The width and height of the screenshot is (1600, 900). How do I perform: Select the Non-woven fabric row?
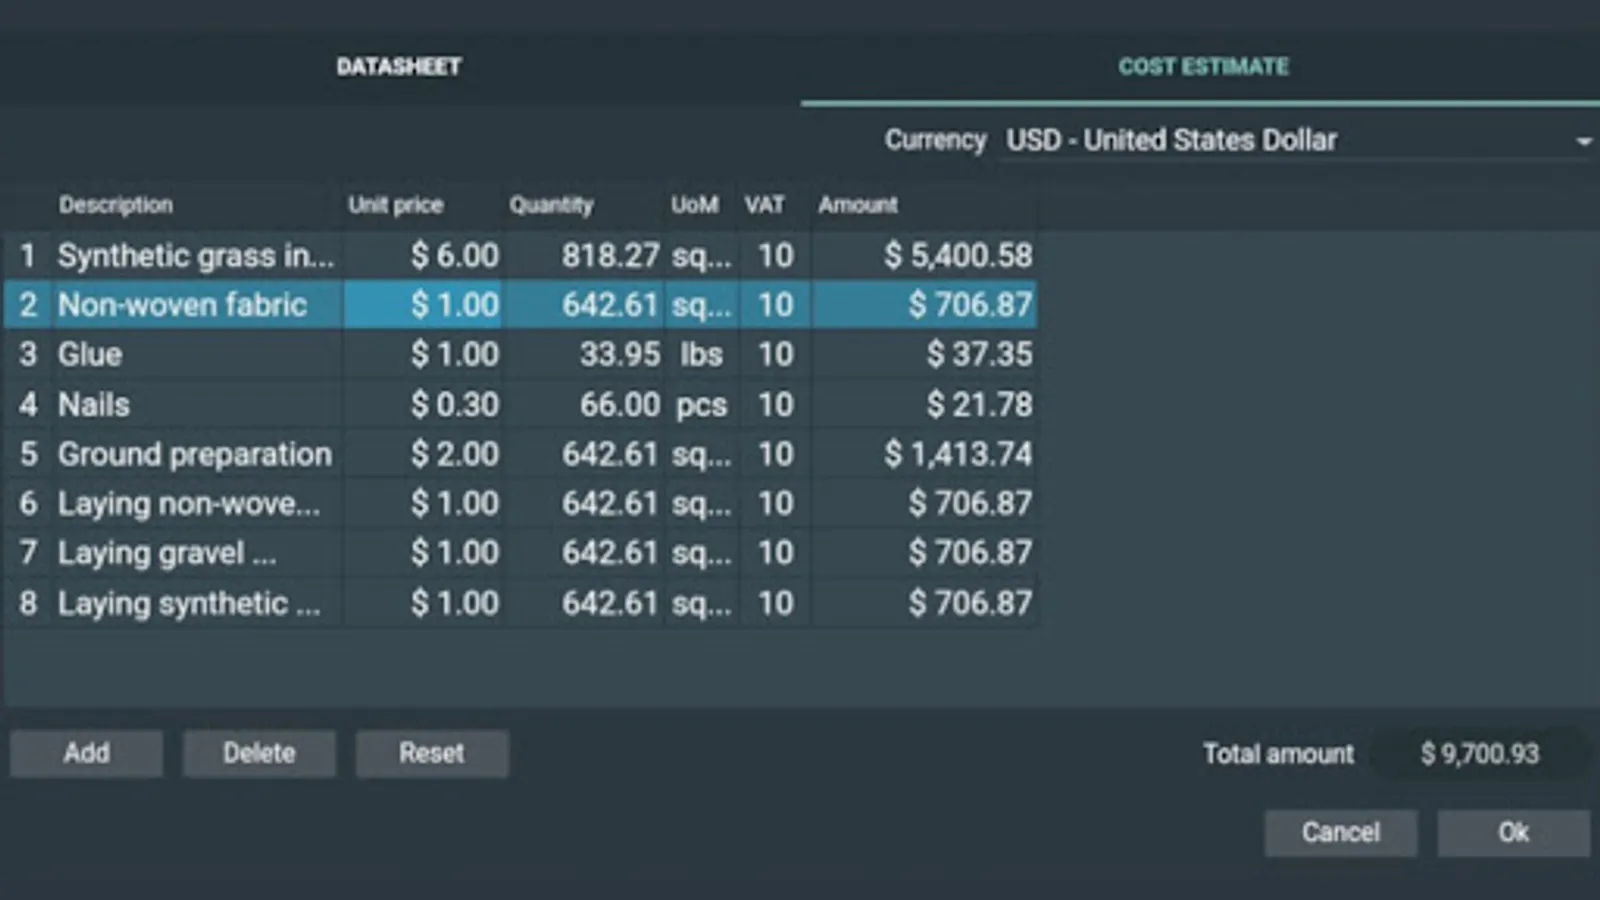183,305
